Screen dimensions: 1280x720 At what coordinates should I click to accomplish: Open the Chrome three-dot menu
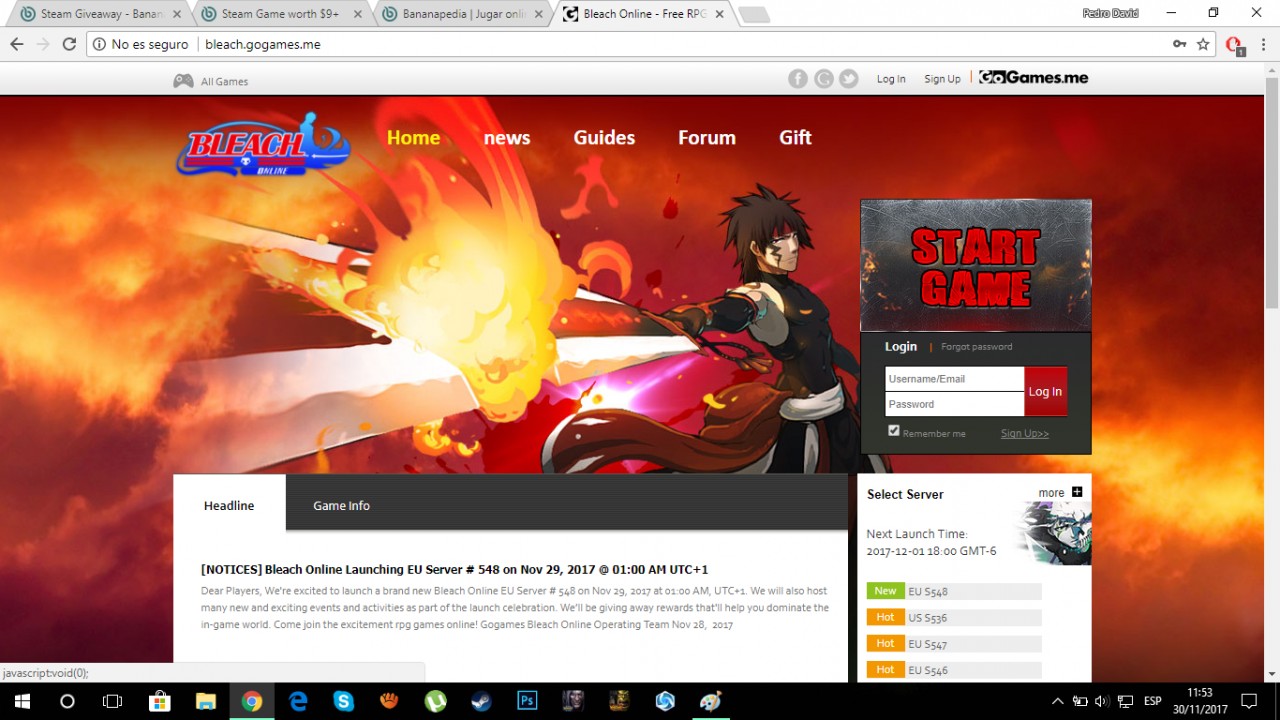pos(1264,44)
